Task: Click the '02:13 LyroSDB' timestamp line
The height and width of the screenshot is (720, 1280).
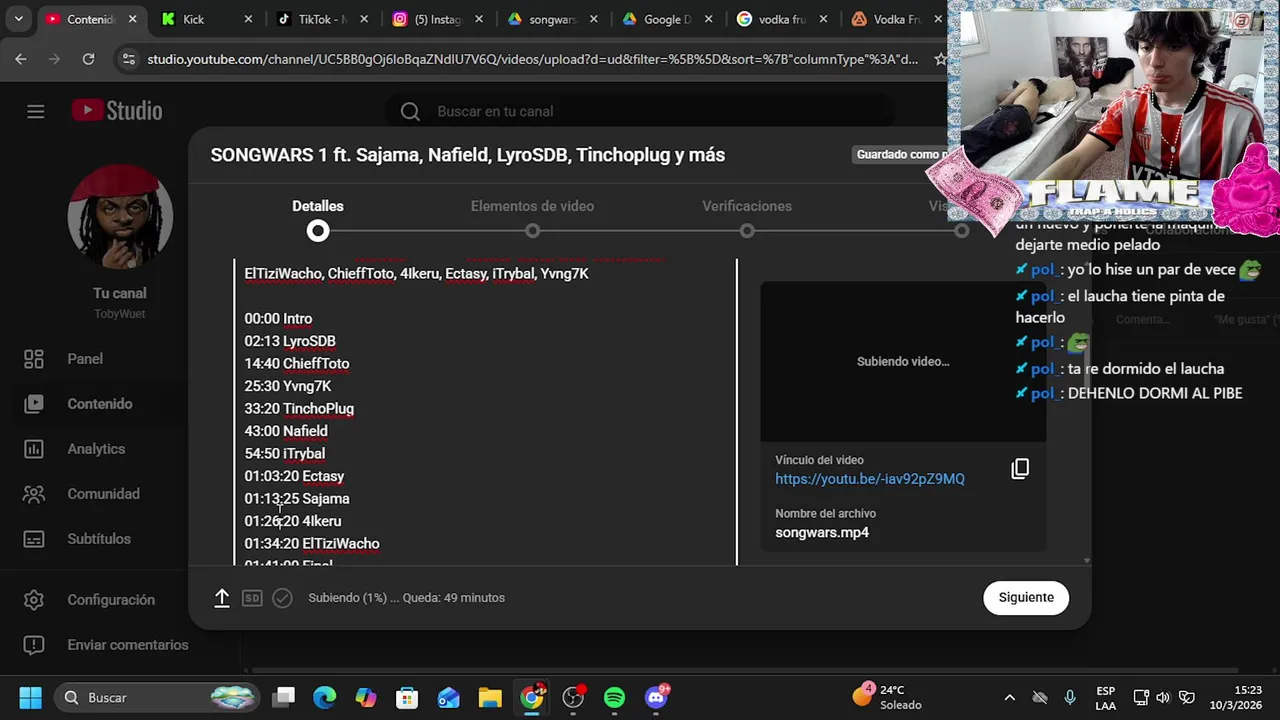Action: (290, 341)
